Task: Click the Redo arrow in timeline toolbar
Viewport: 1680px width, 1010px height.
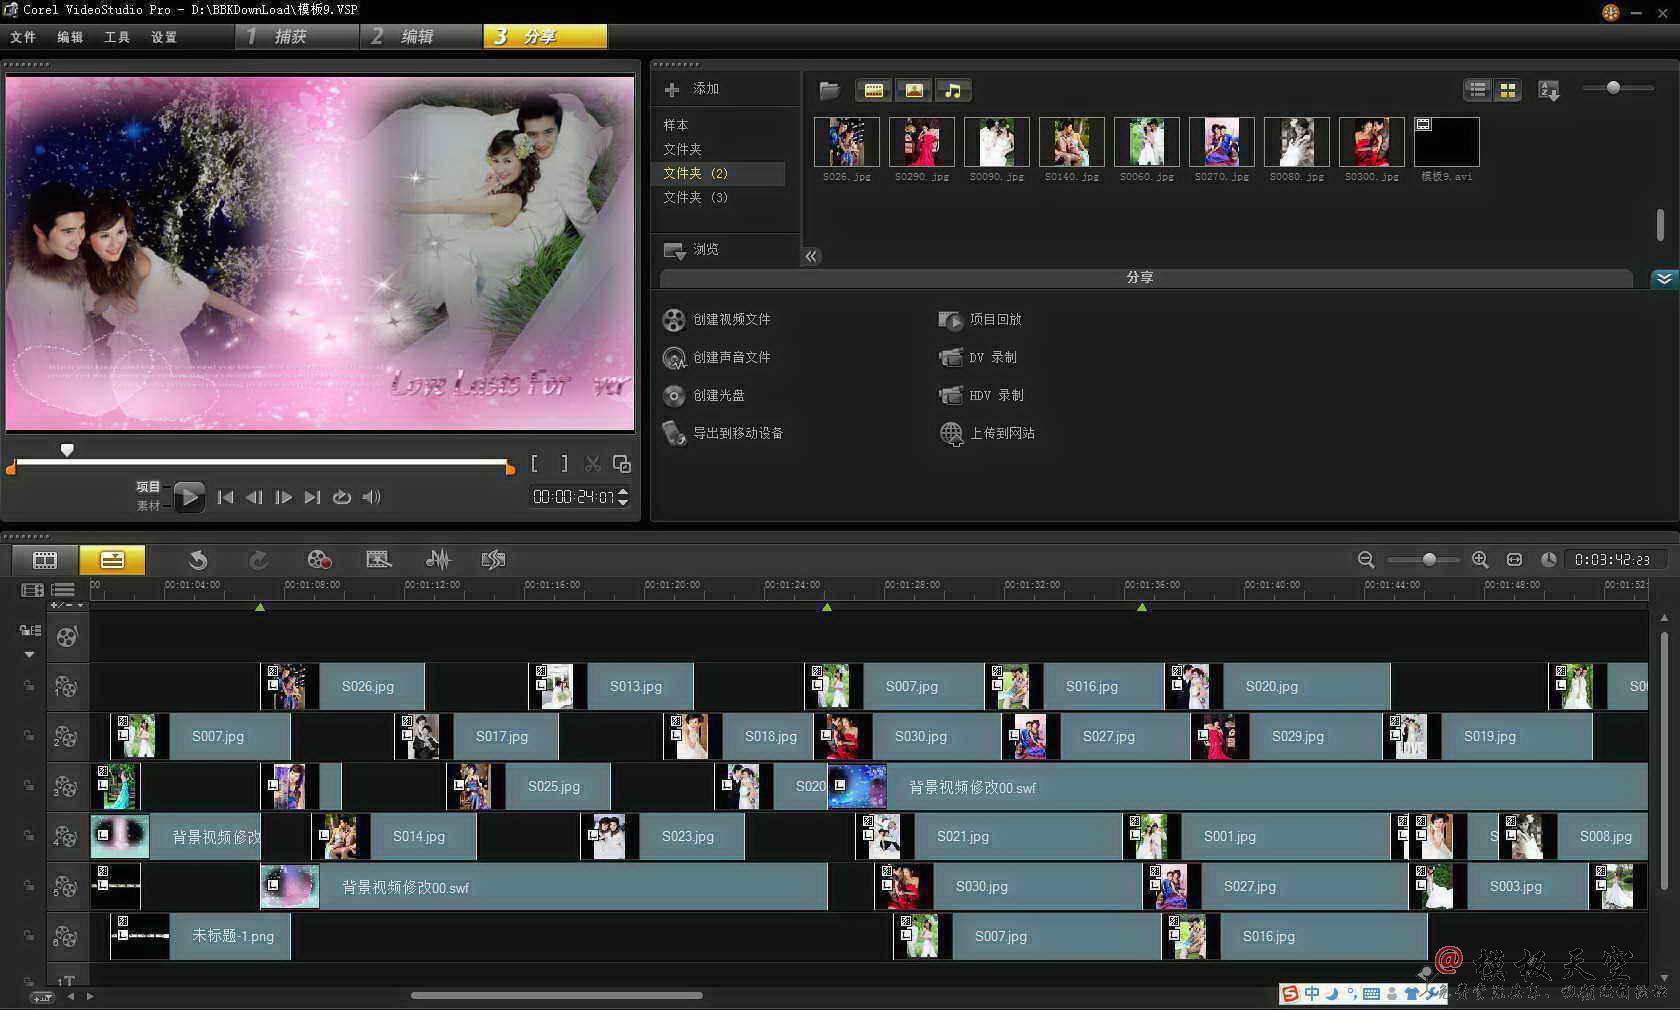Action: (259, 560)
